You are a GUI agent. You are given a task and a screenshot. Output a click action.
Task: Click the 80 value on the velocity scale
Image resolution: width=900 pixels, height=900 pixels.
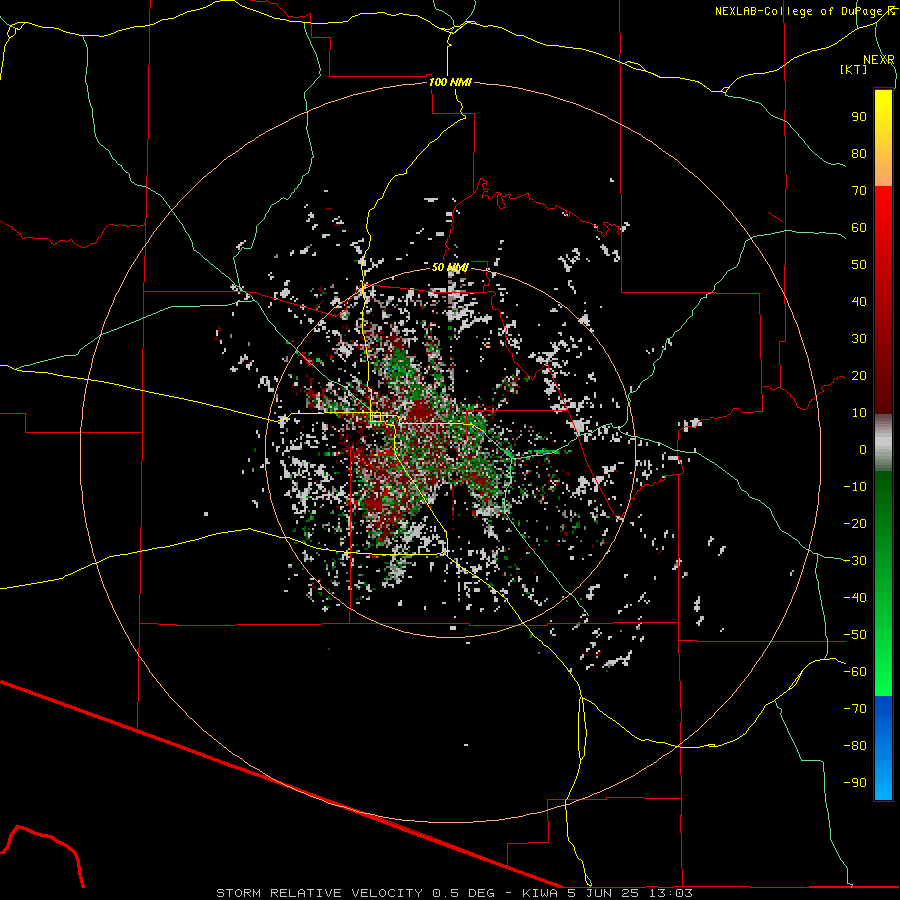click(859, 154)
